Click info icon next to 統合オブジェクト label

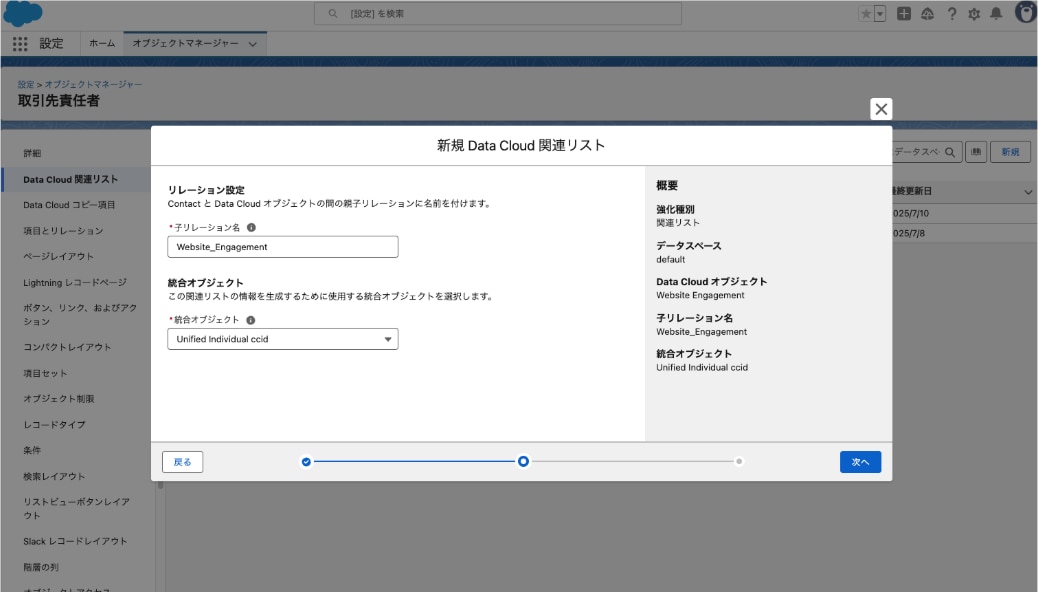click(250, 320)
